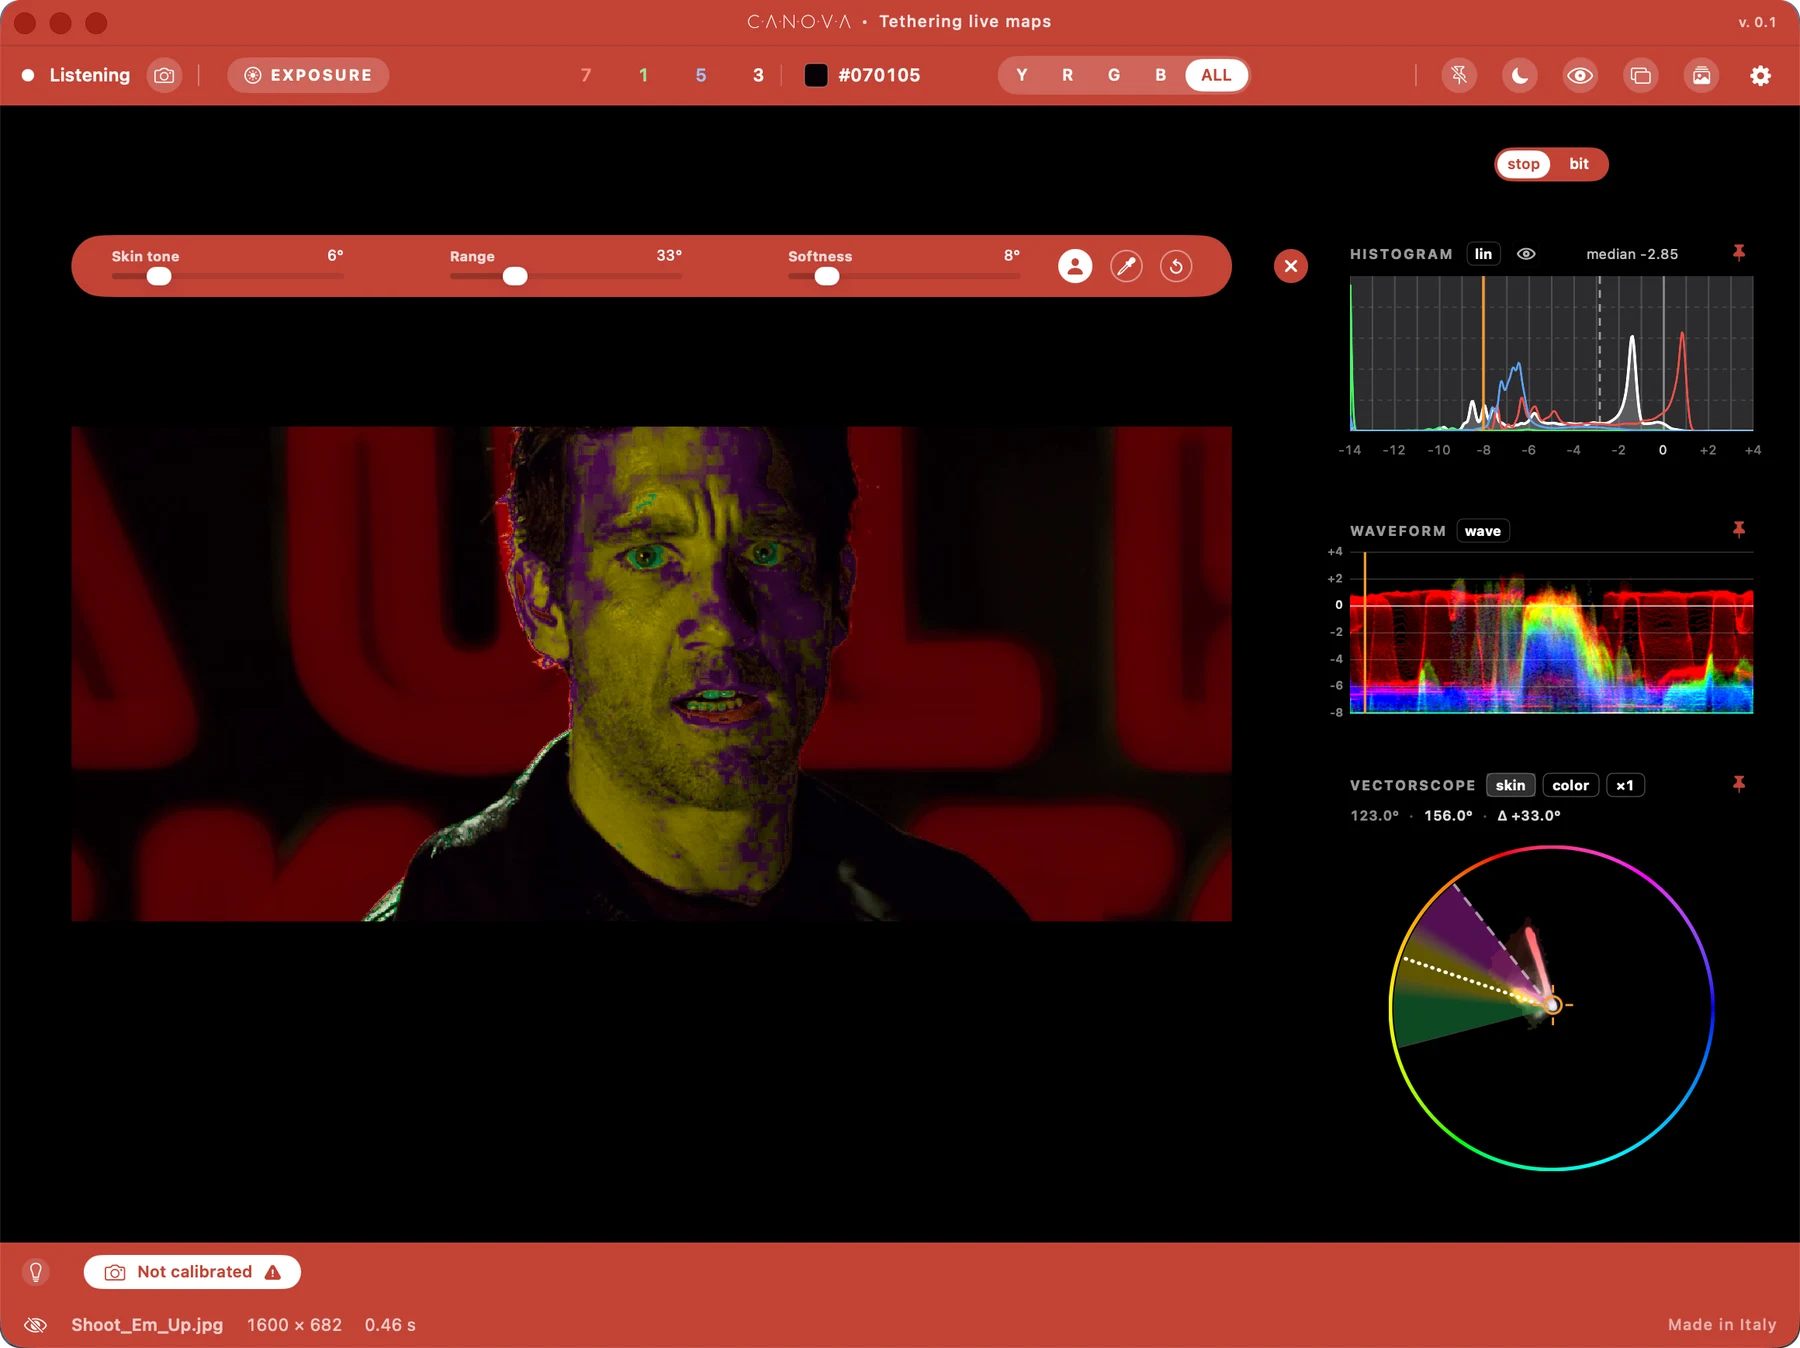Screen dimensions: 1800x1348
Task: Open the EXPOSURE mode button
Action: (x=308, y=75)
